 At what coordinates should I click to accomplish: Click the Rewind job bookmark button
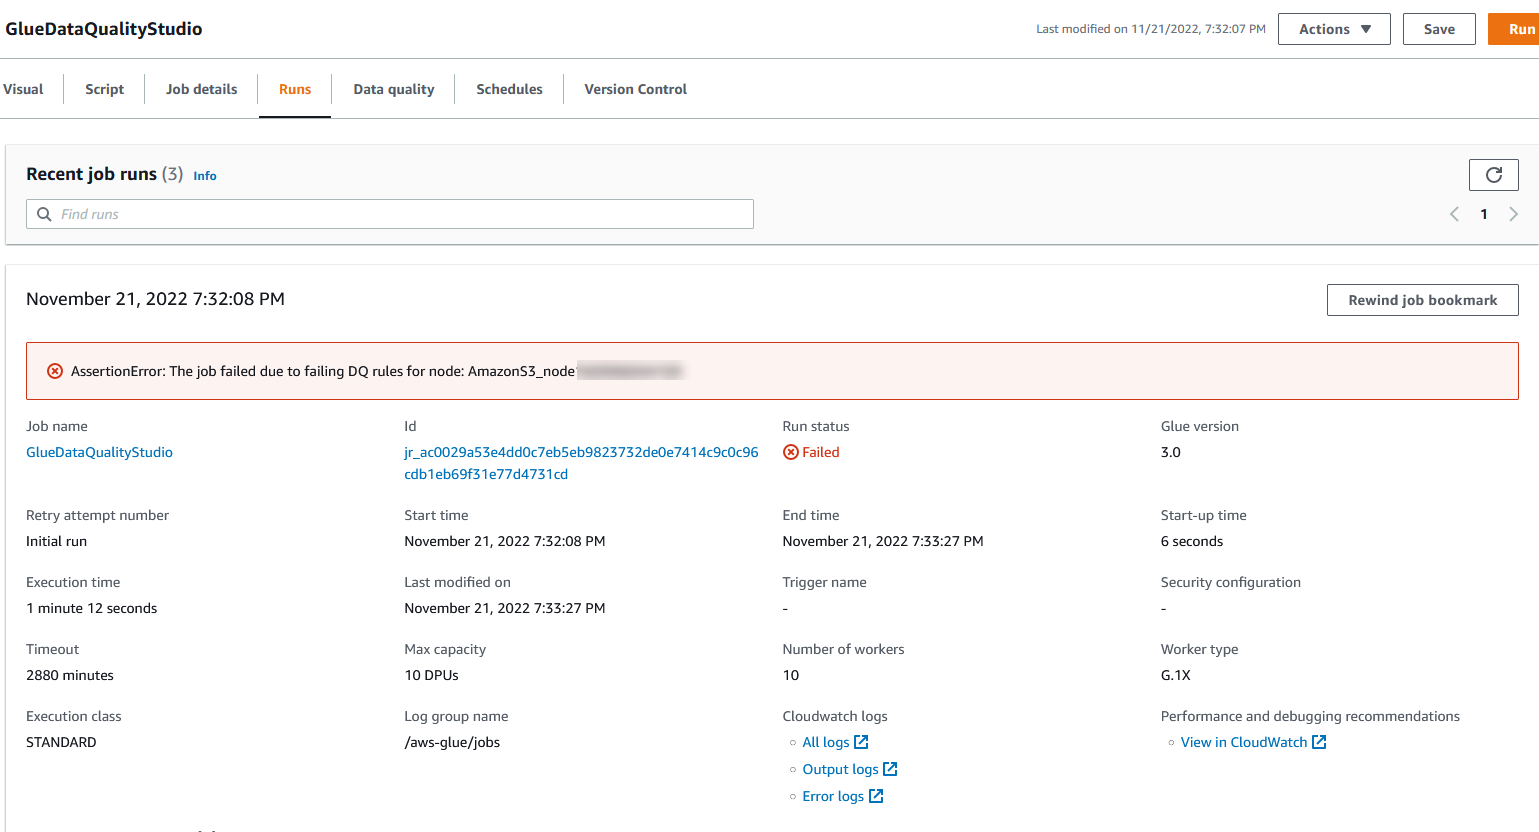pyautogui.click(x=1422, y=300)
